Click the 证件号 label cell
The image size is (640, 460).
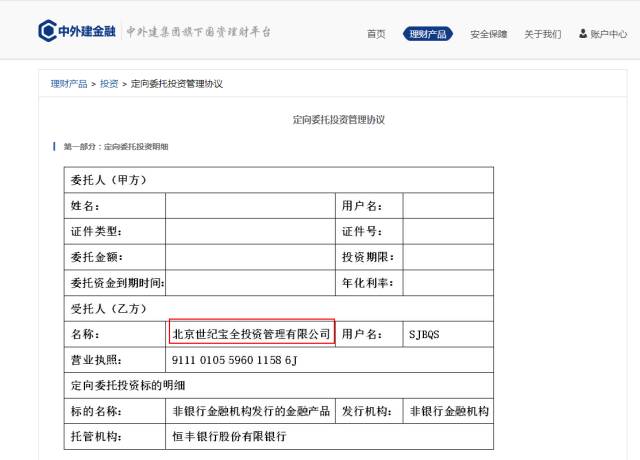pos(369,231)
